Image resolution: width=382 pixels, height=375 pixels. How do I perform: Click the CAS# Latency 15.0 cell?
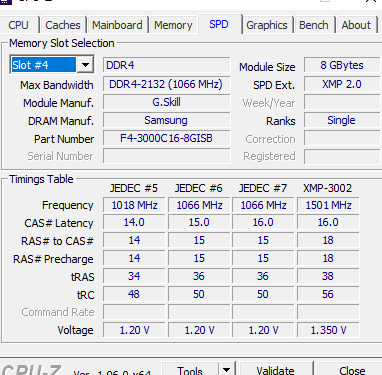click(199, 222)
